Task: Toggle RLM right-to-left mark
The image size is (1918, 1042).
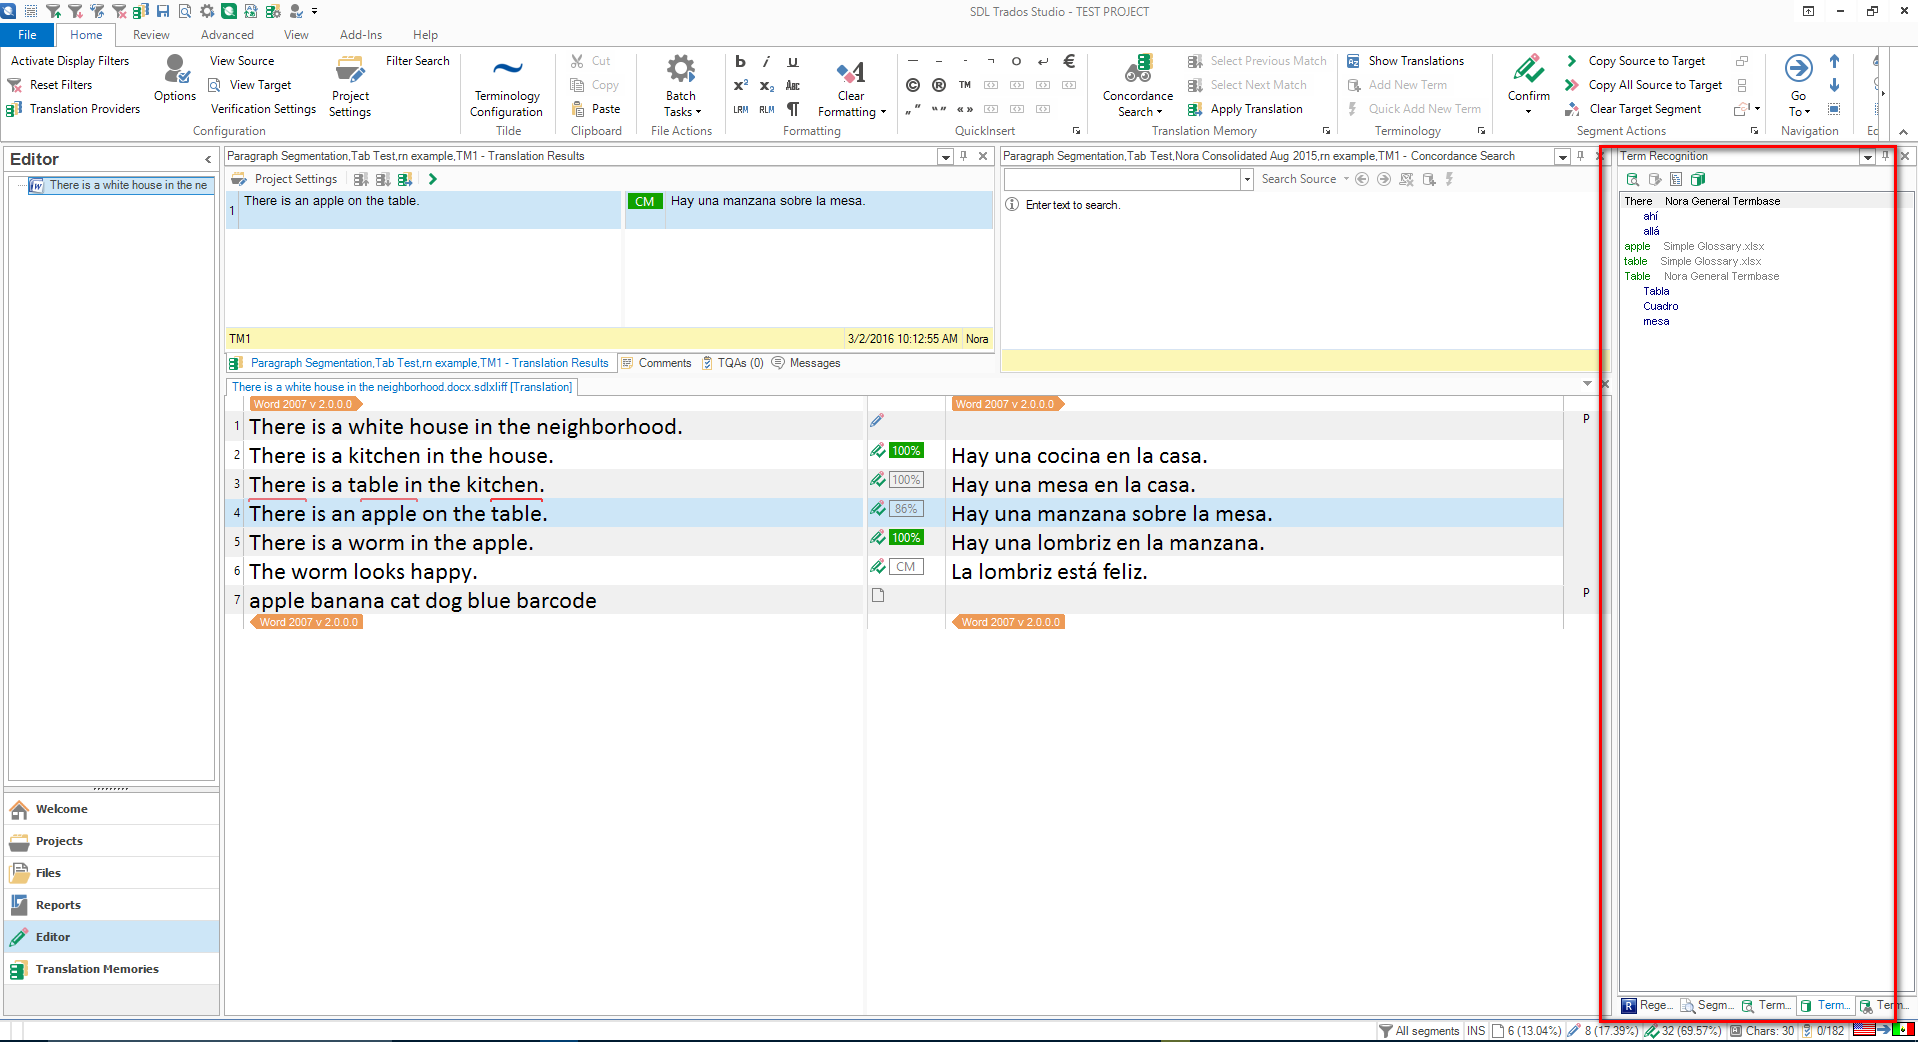Action: (766, 109)
